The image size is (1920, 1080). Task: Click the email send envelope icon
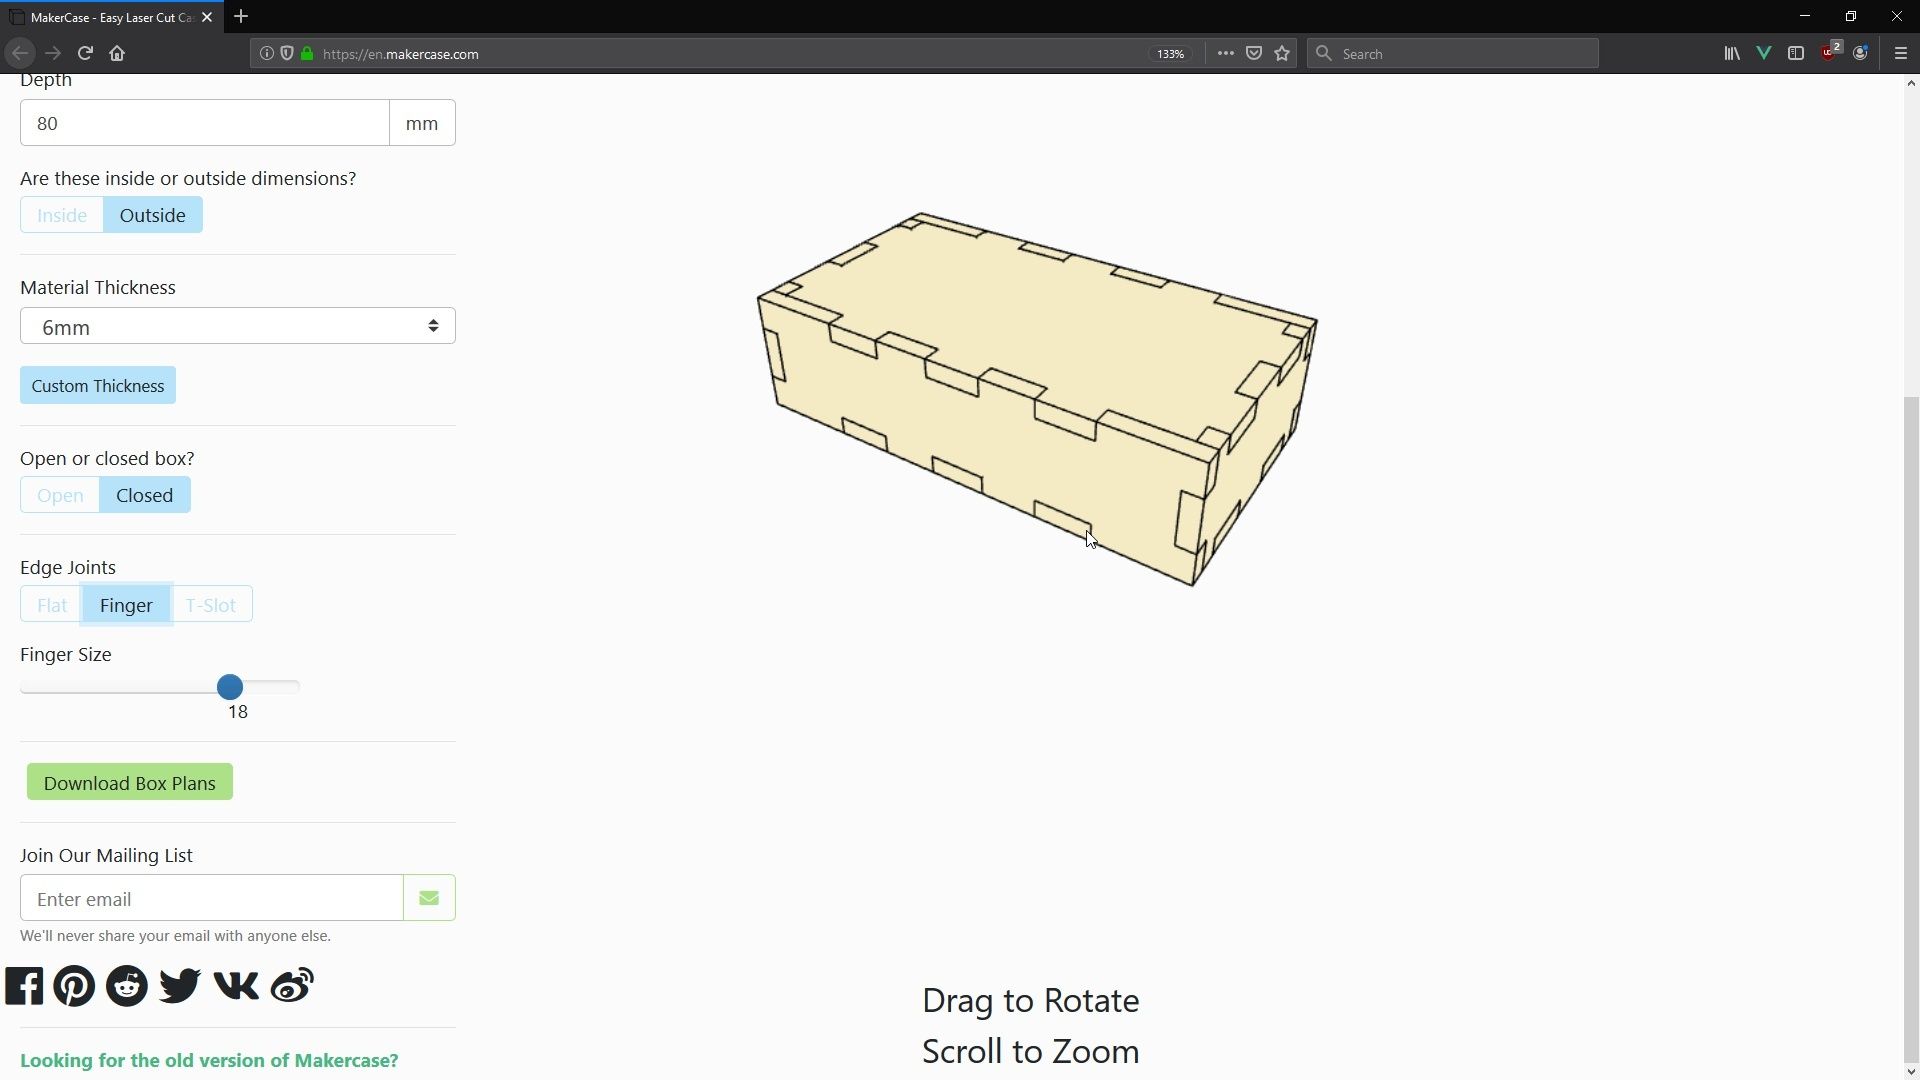coord(428,897)
